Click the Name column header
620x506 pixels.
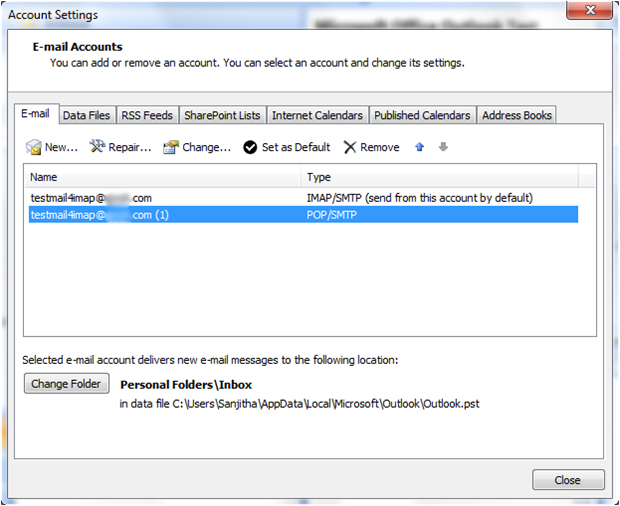point(163,177)
